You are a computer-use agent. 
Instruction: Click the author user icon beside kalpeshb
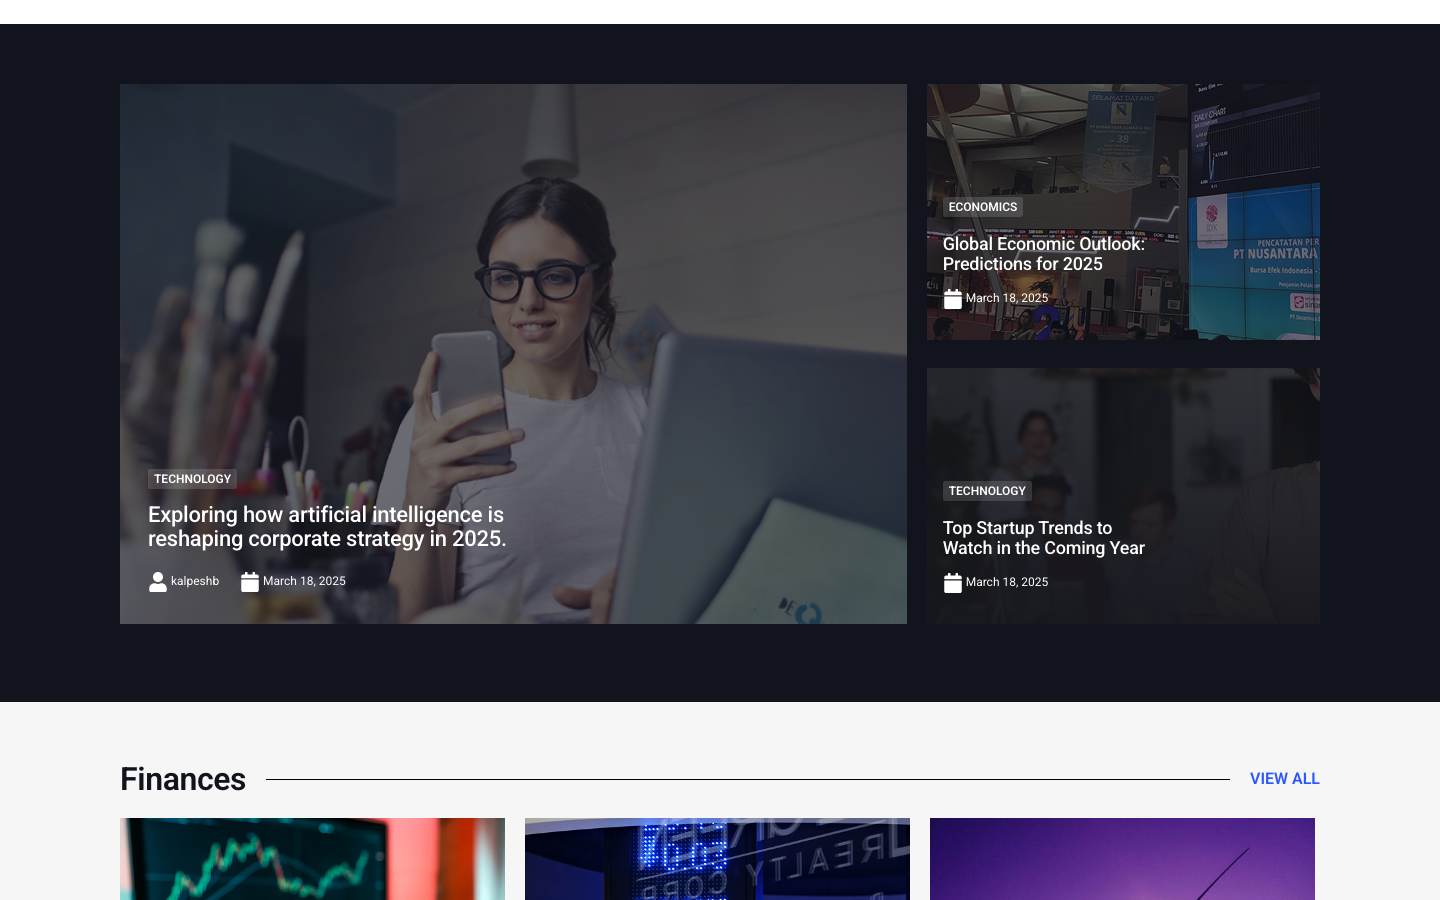tap(157, 582)
